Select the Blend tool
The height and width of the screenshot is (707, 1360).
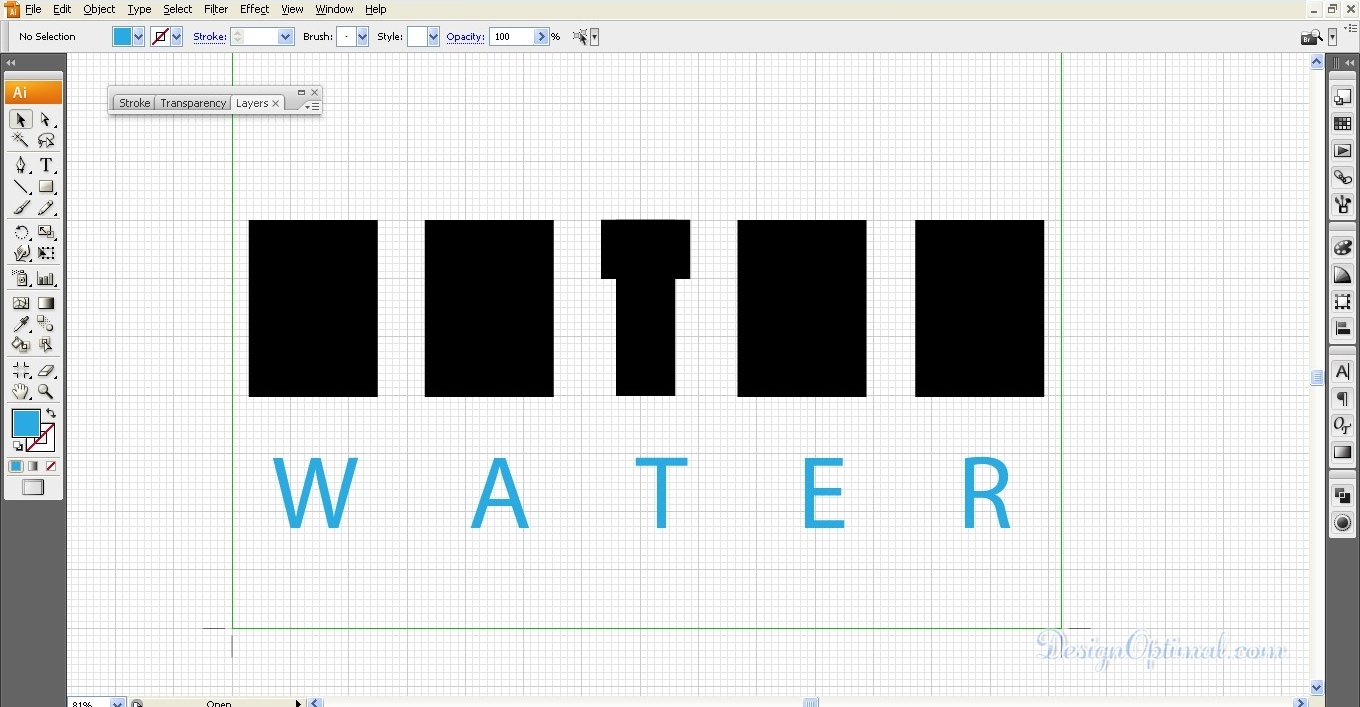click(x=46, y=324)
